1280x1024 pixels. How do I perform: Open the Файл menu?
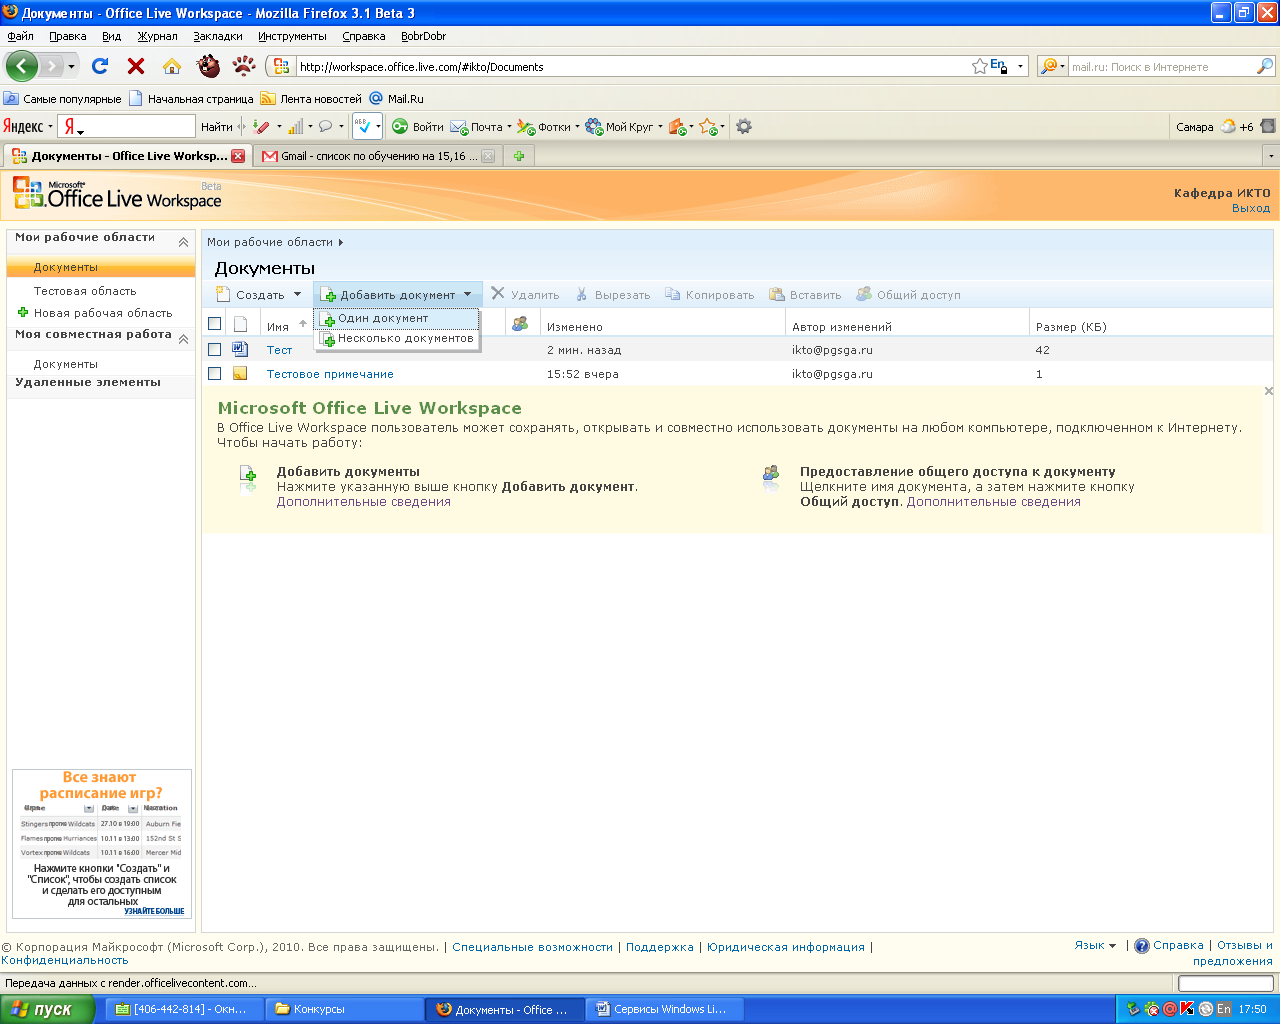20,36
